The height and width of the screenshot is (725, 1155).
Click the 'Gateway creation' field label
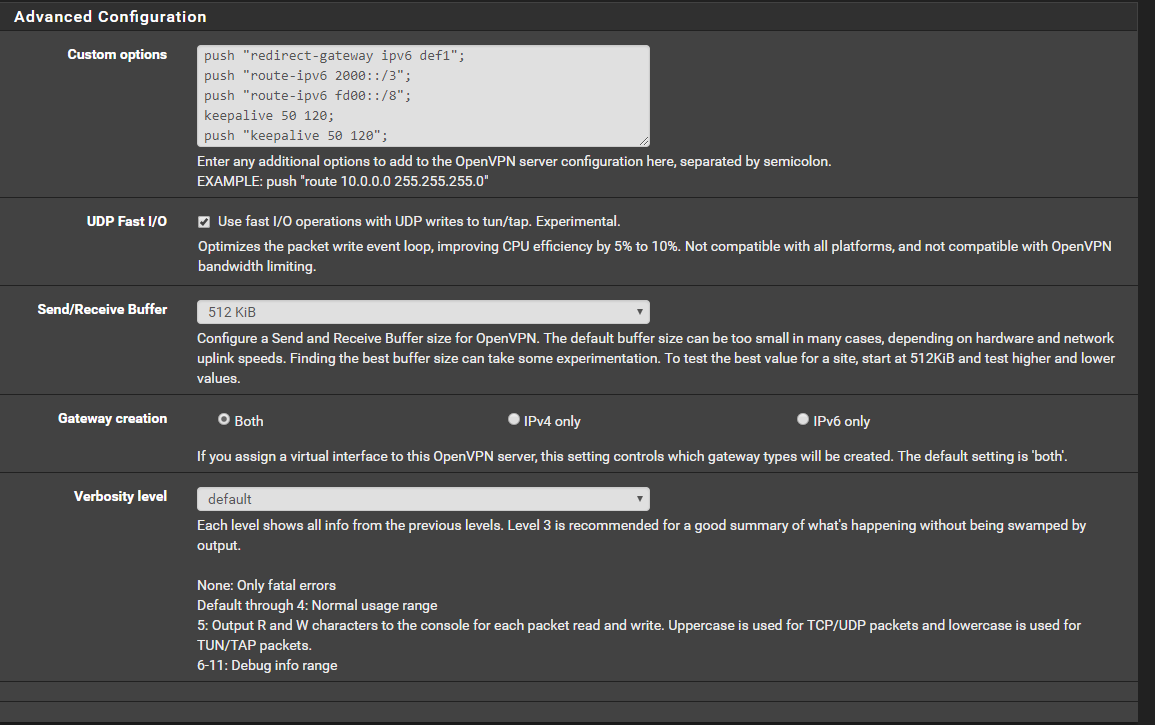pyautogui.click(x=113, y=419)
